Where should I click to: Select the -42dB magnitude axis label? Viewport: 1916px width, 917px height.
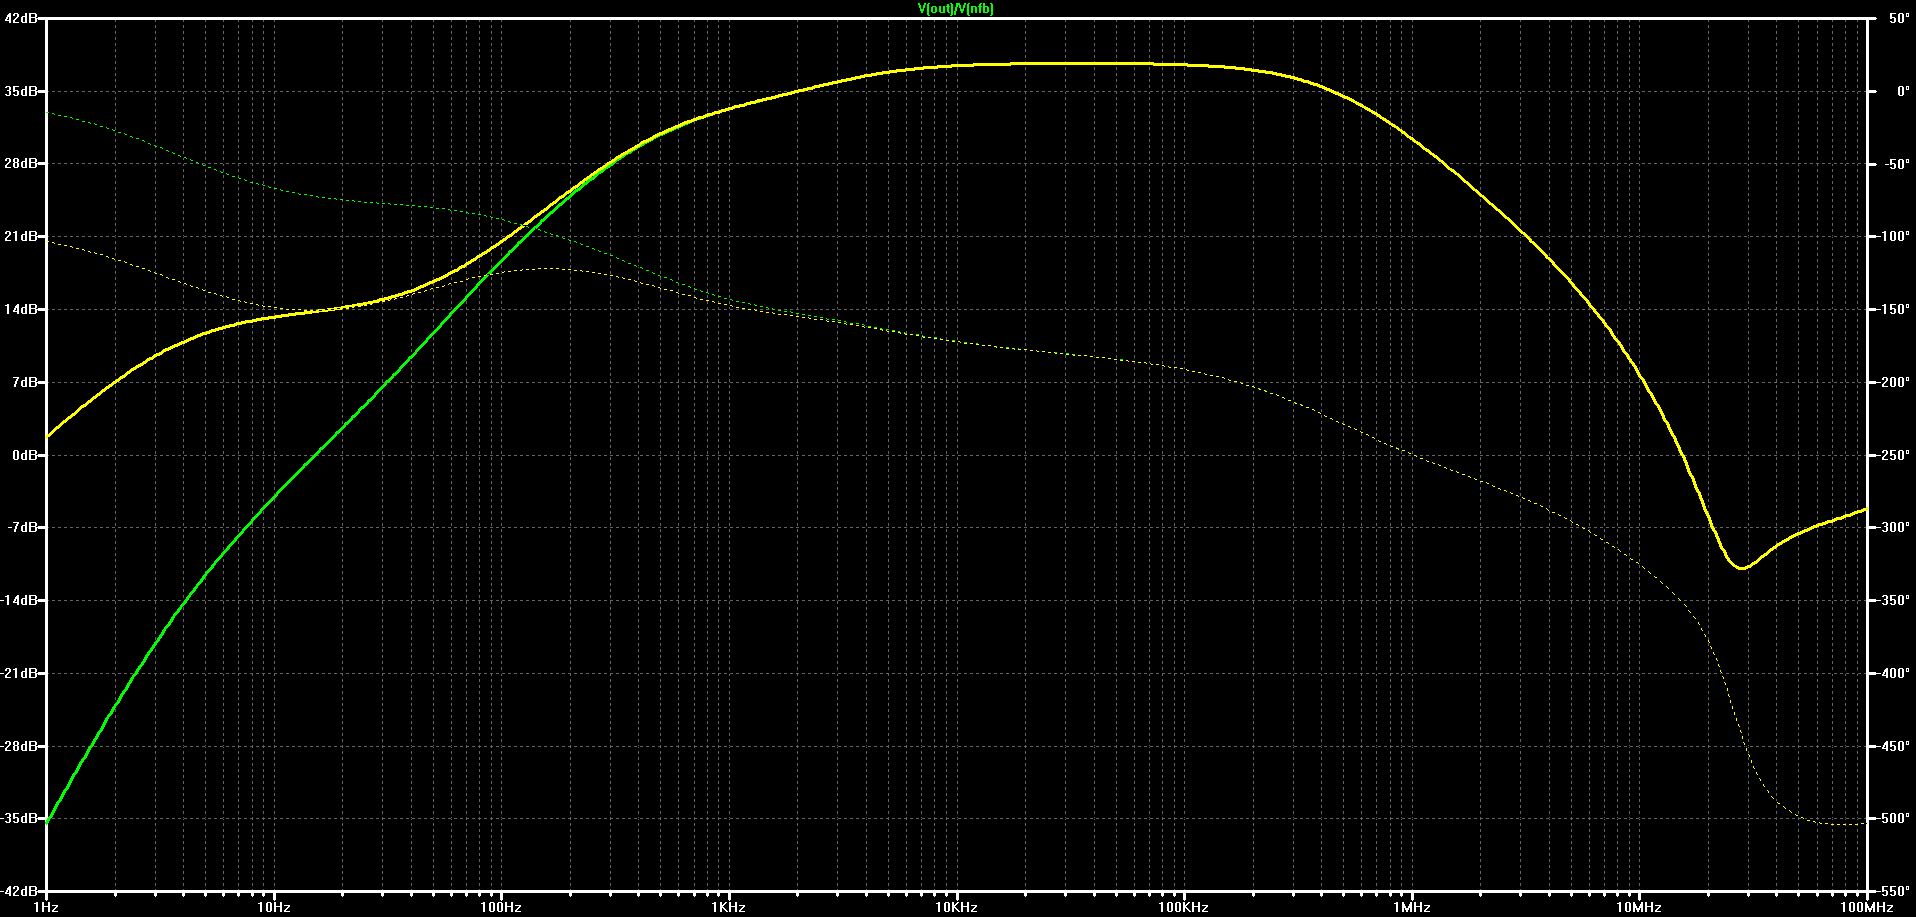point(20,891)
